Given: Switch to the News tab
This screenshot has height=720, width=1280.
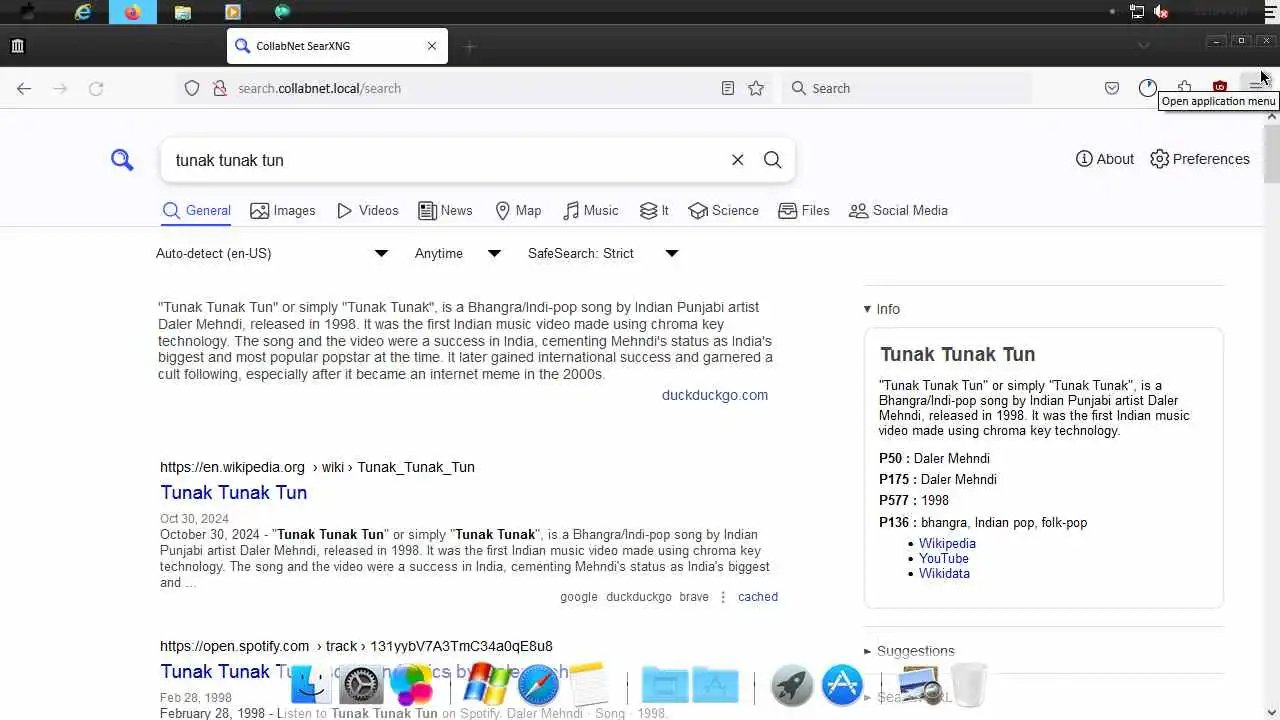Looking at the screenshot, I should (x=445, y=210).
